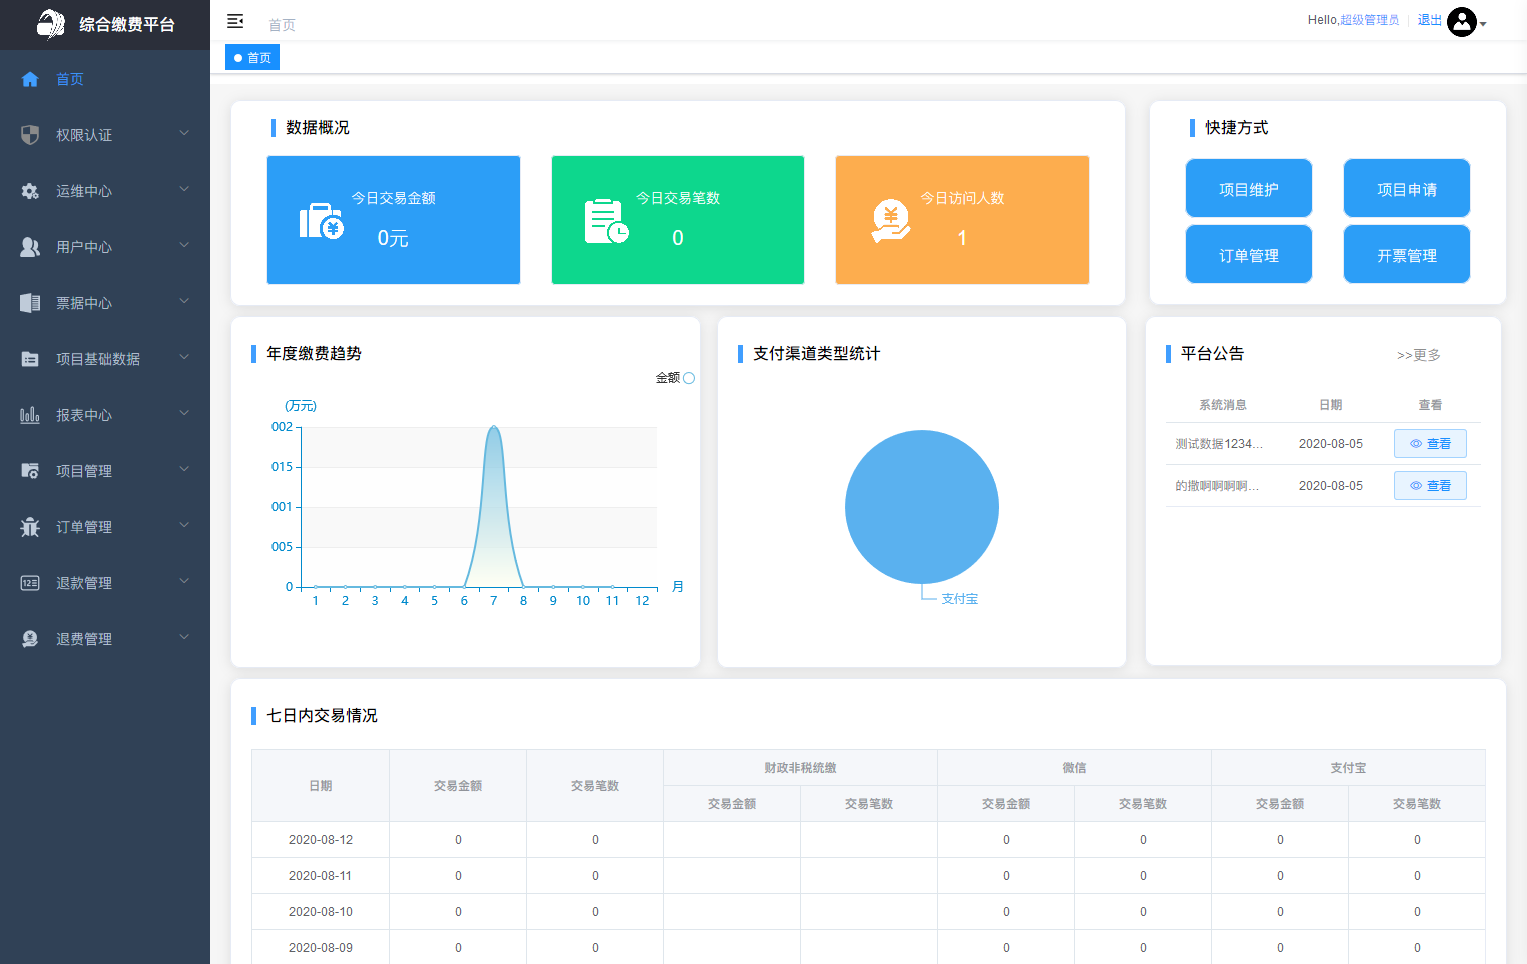Click the 项目基础数据 sidebar icon
The height and width of the screenshot is (964, 1527).
tap(30, 359)
